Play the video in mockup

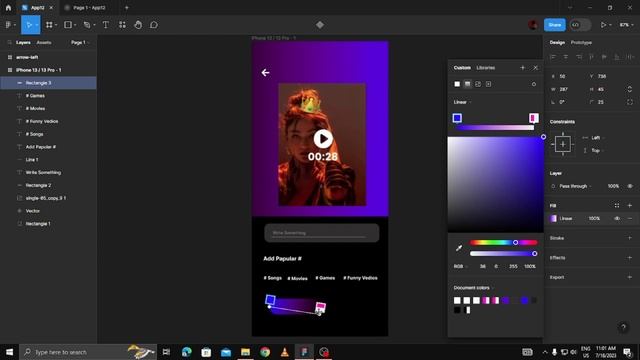point(323,139)
